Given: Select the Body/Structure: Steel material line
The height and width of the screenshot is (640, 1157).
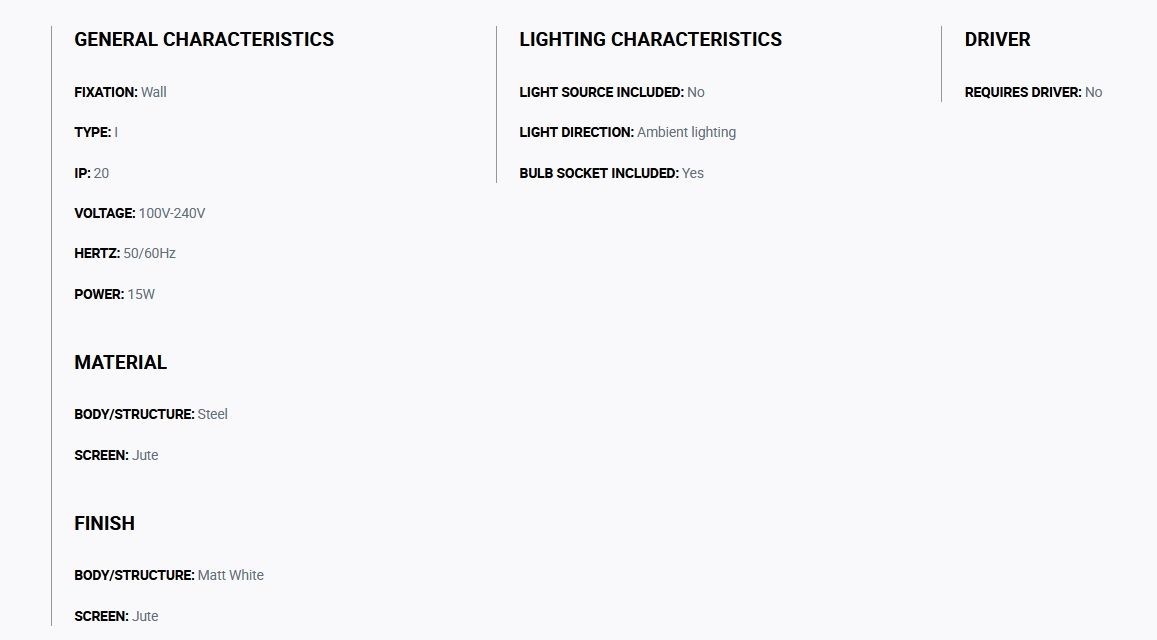Looking at the screenshot, I should pos(151,415).
